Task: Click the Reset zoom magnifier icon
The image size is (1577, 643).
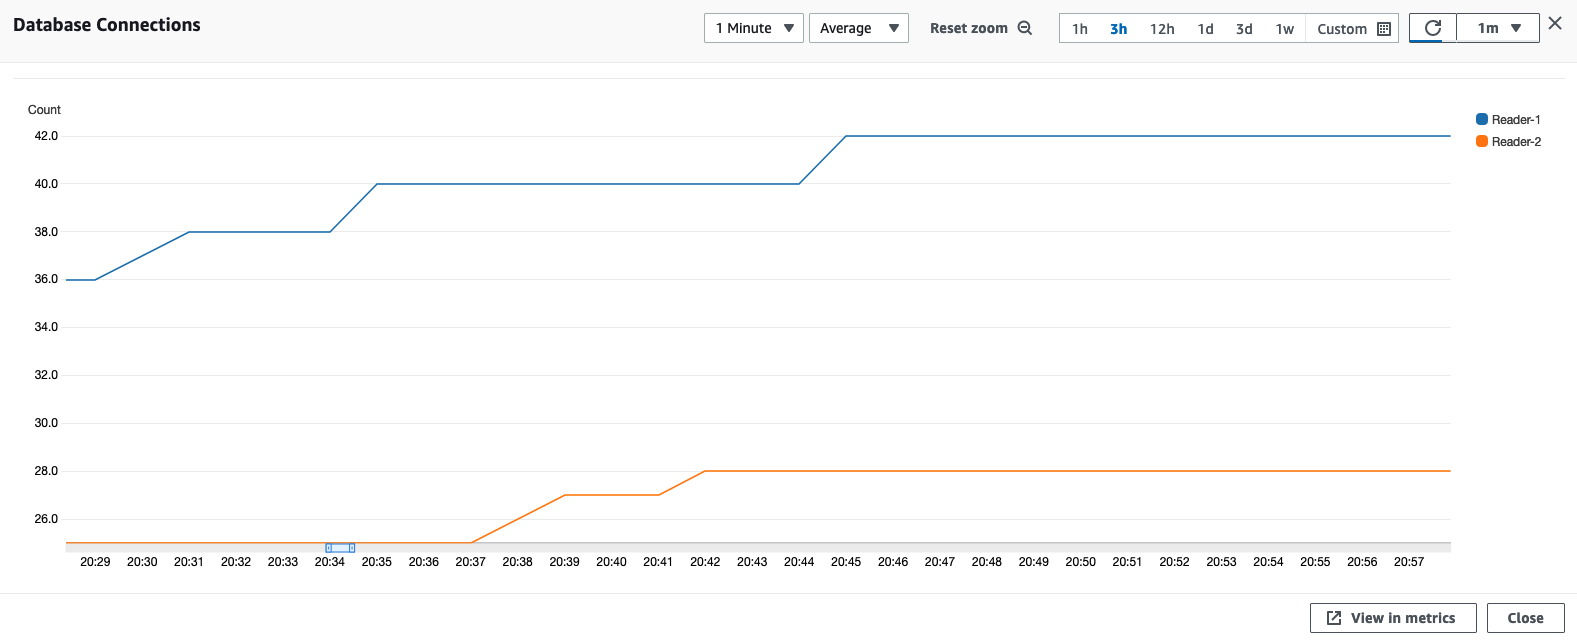Action: (1025, 28)
